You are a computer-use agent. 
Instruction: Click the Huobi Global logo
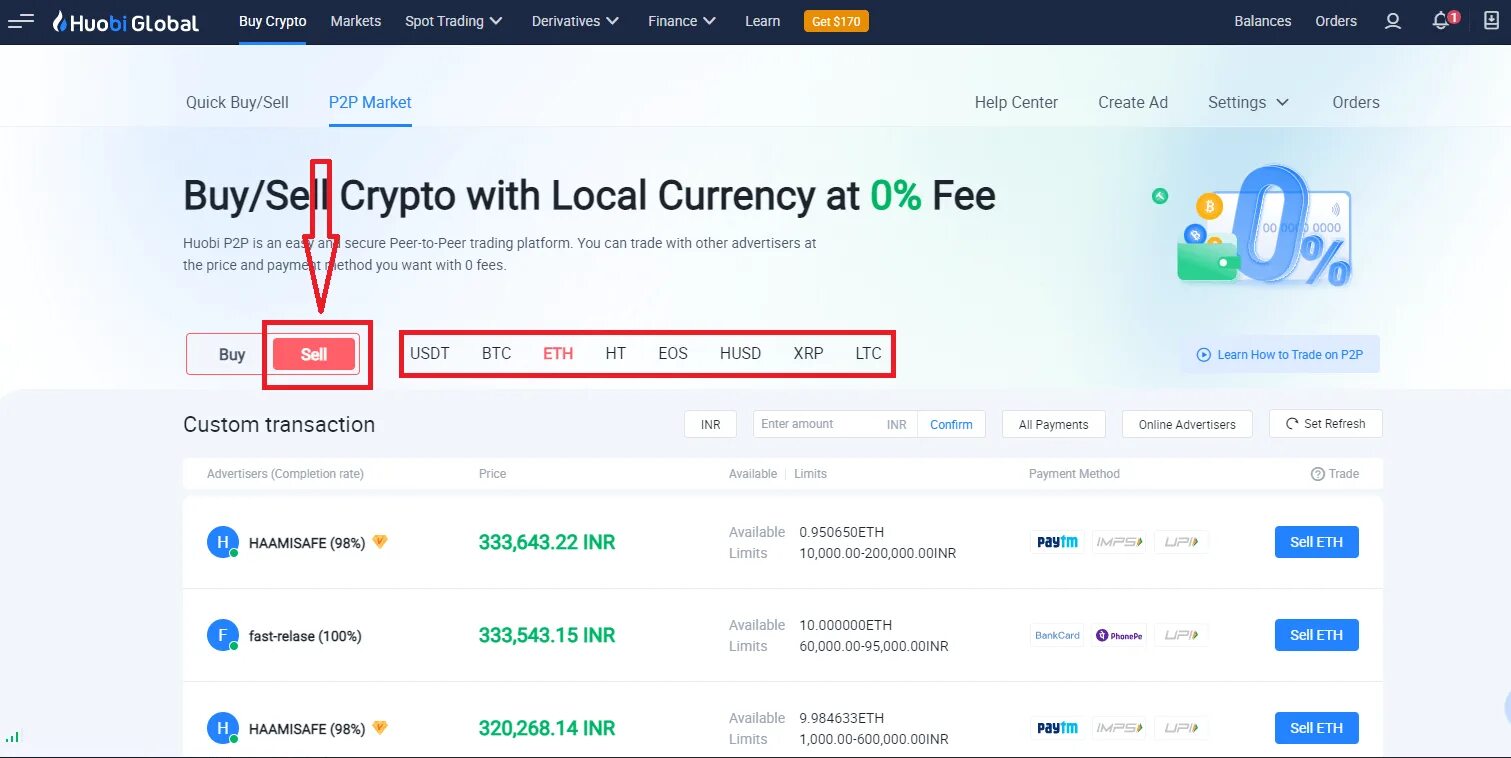[126, 21]
